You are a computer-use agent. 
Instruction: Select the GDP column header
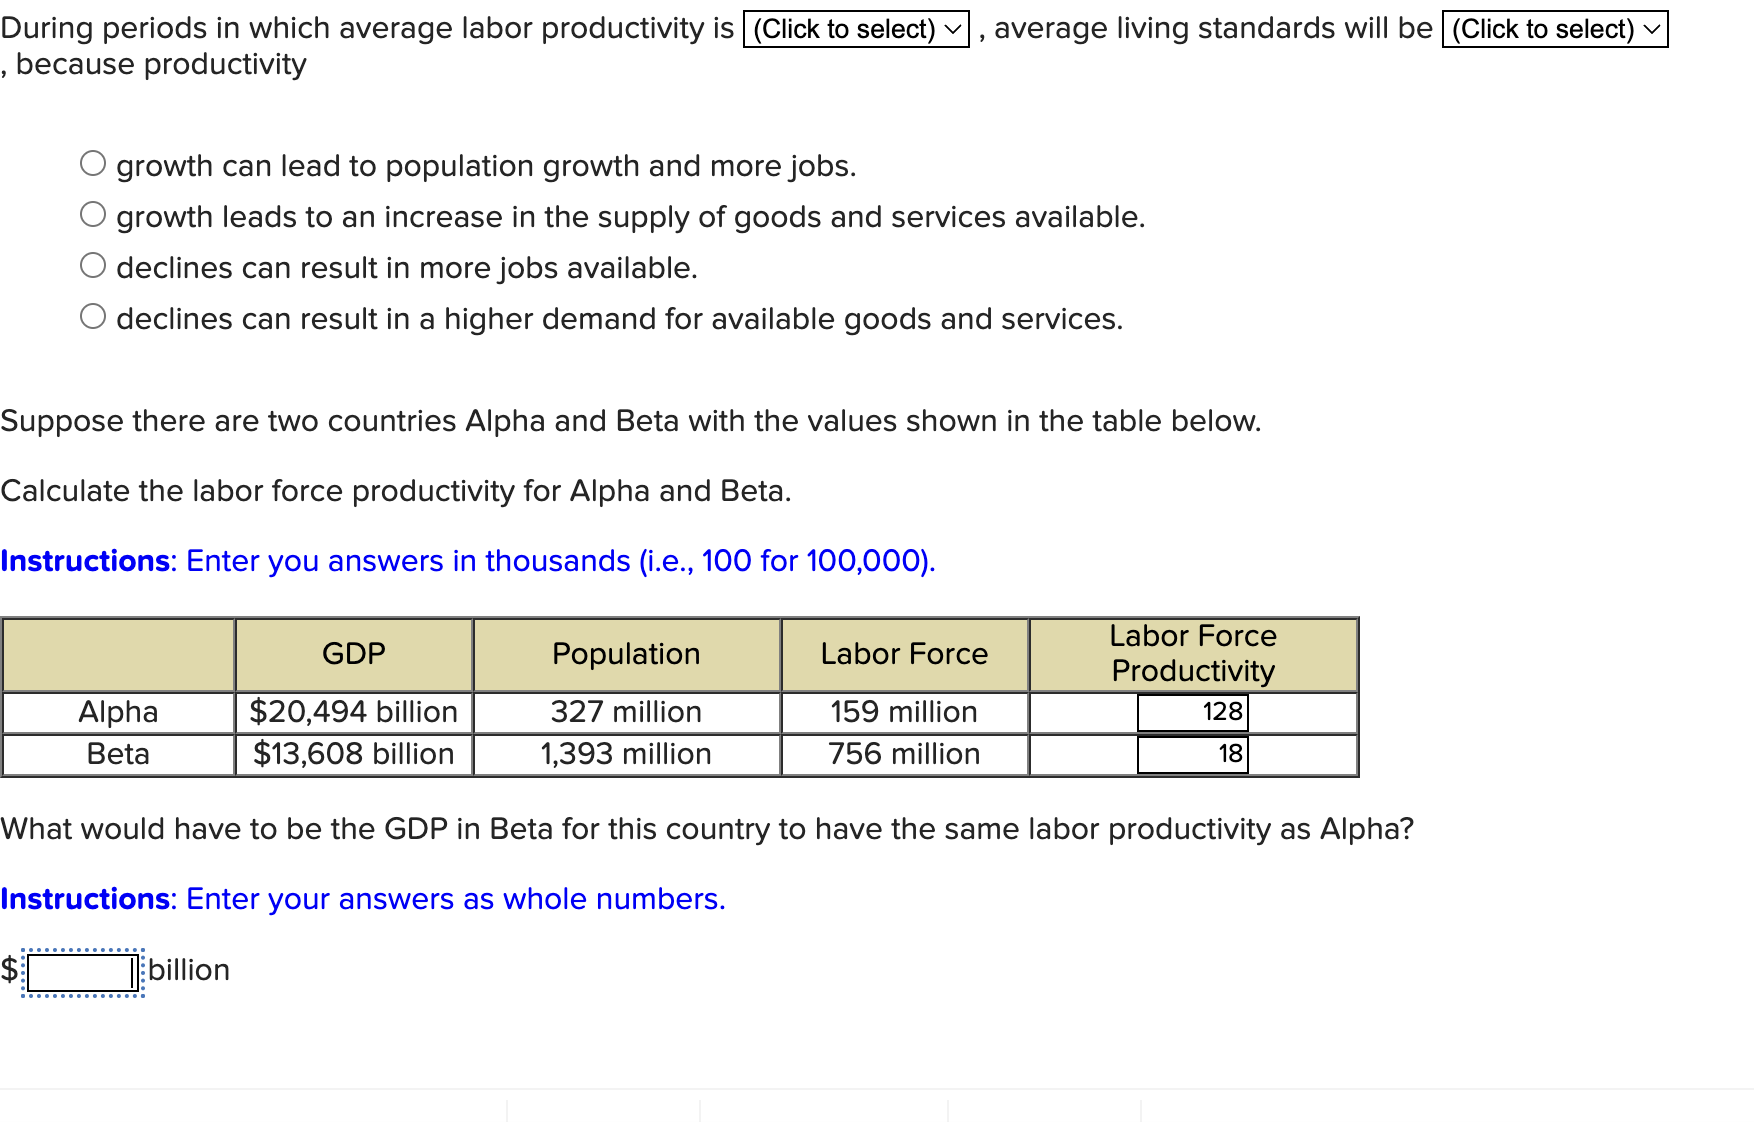[352, 654]
